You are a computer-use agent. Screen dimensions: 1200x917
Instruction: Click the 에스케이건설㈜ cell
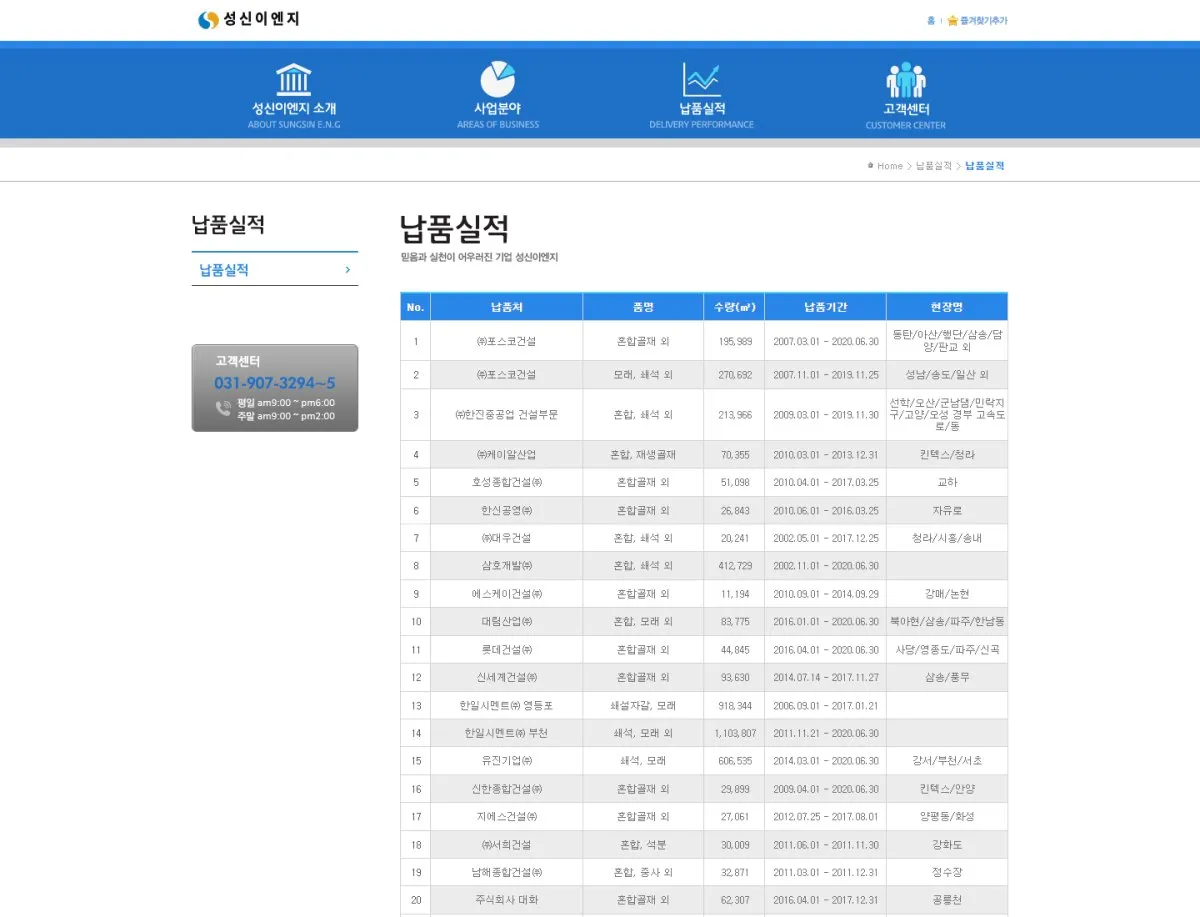coord(507,594)
